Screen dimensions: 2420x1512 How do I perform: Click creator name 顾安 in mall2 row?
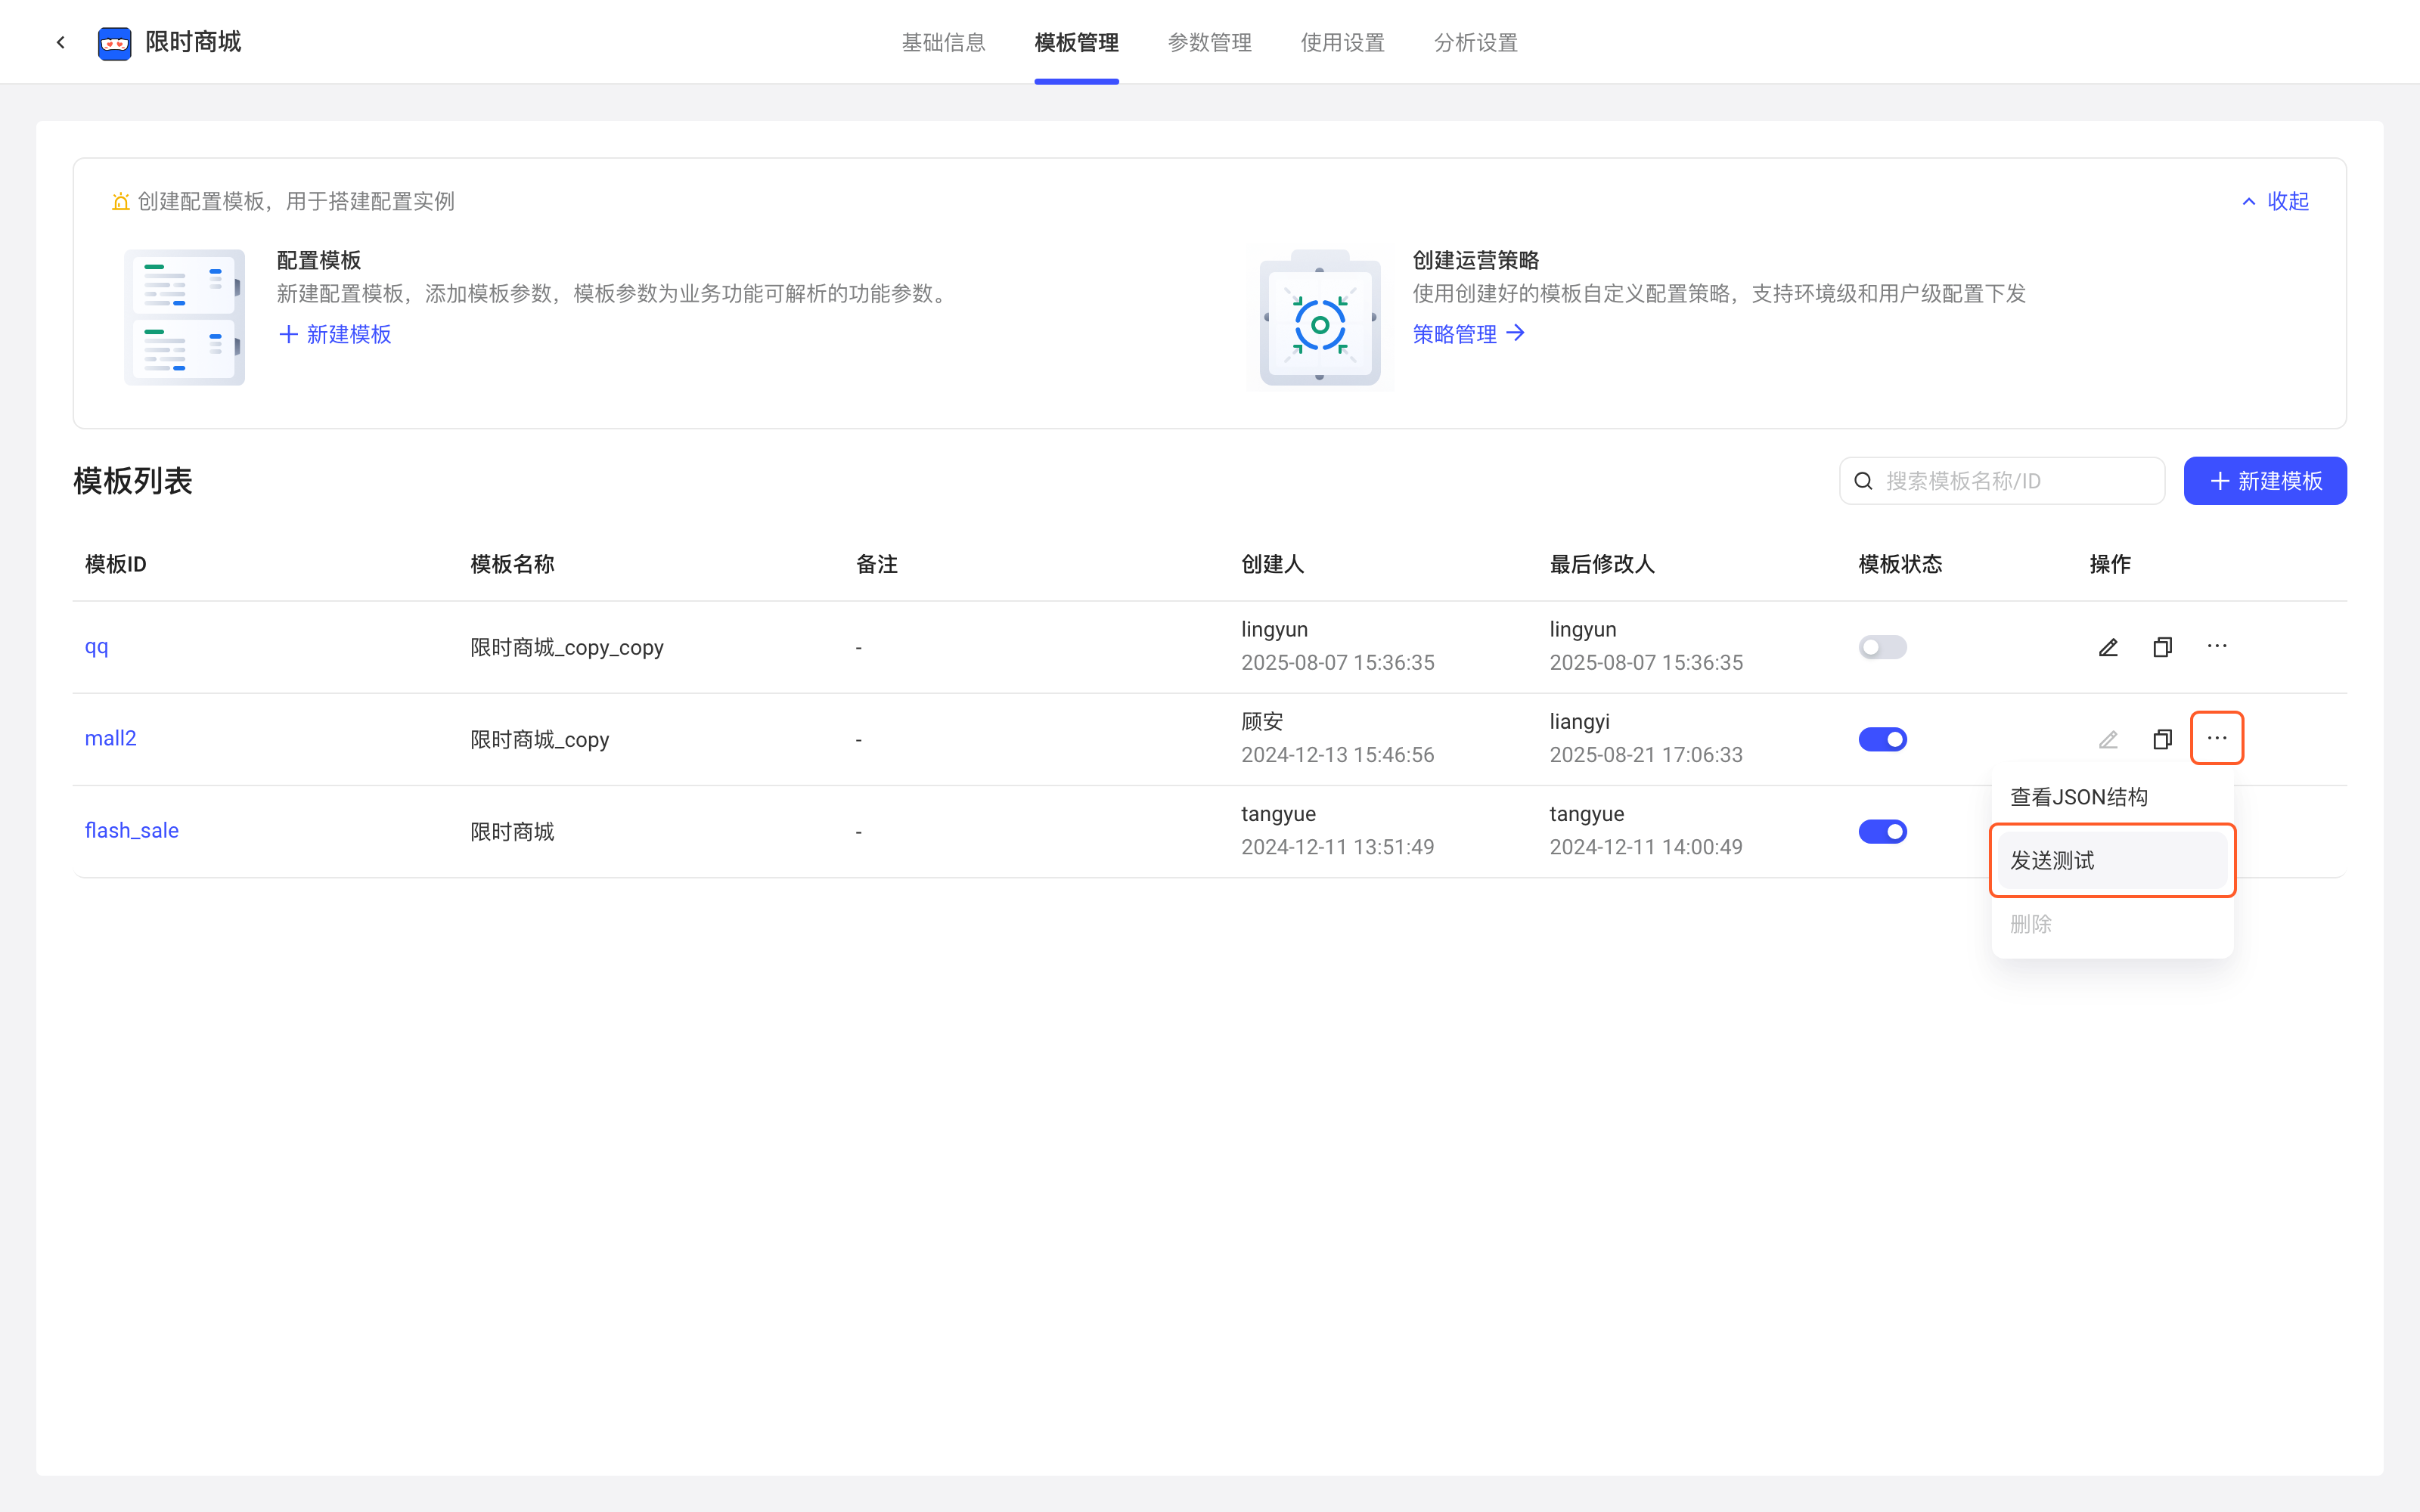coord(1262,721)
